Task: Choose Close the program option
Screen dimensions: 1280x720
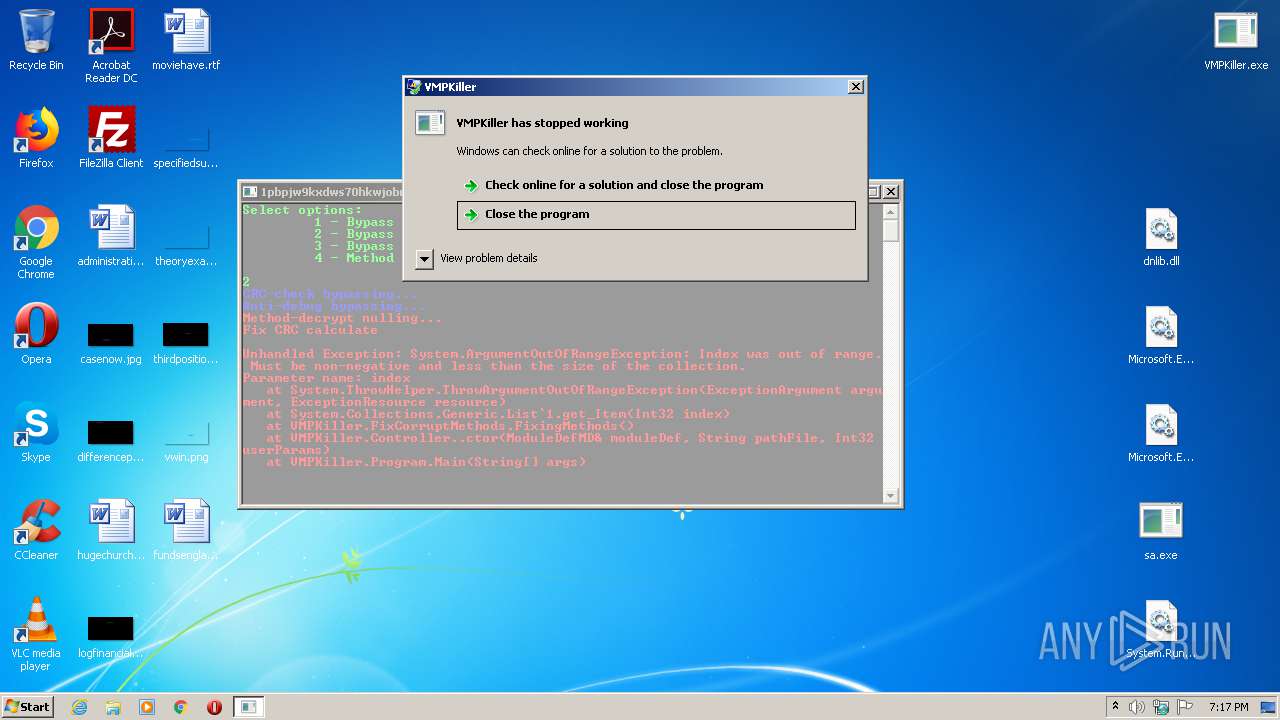Action: tap(656, 215)
